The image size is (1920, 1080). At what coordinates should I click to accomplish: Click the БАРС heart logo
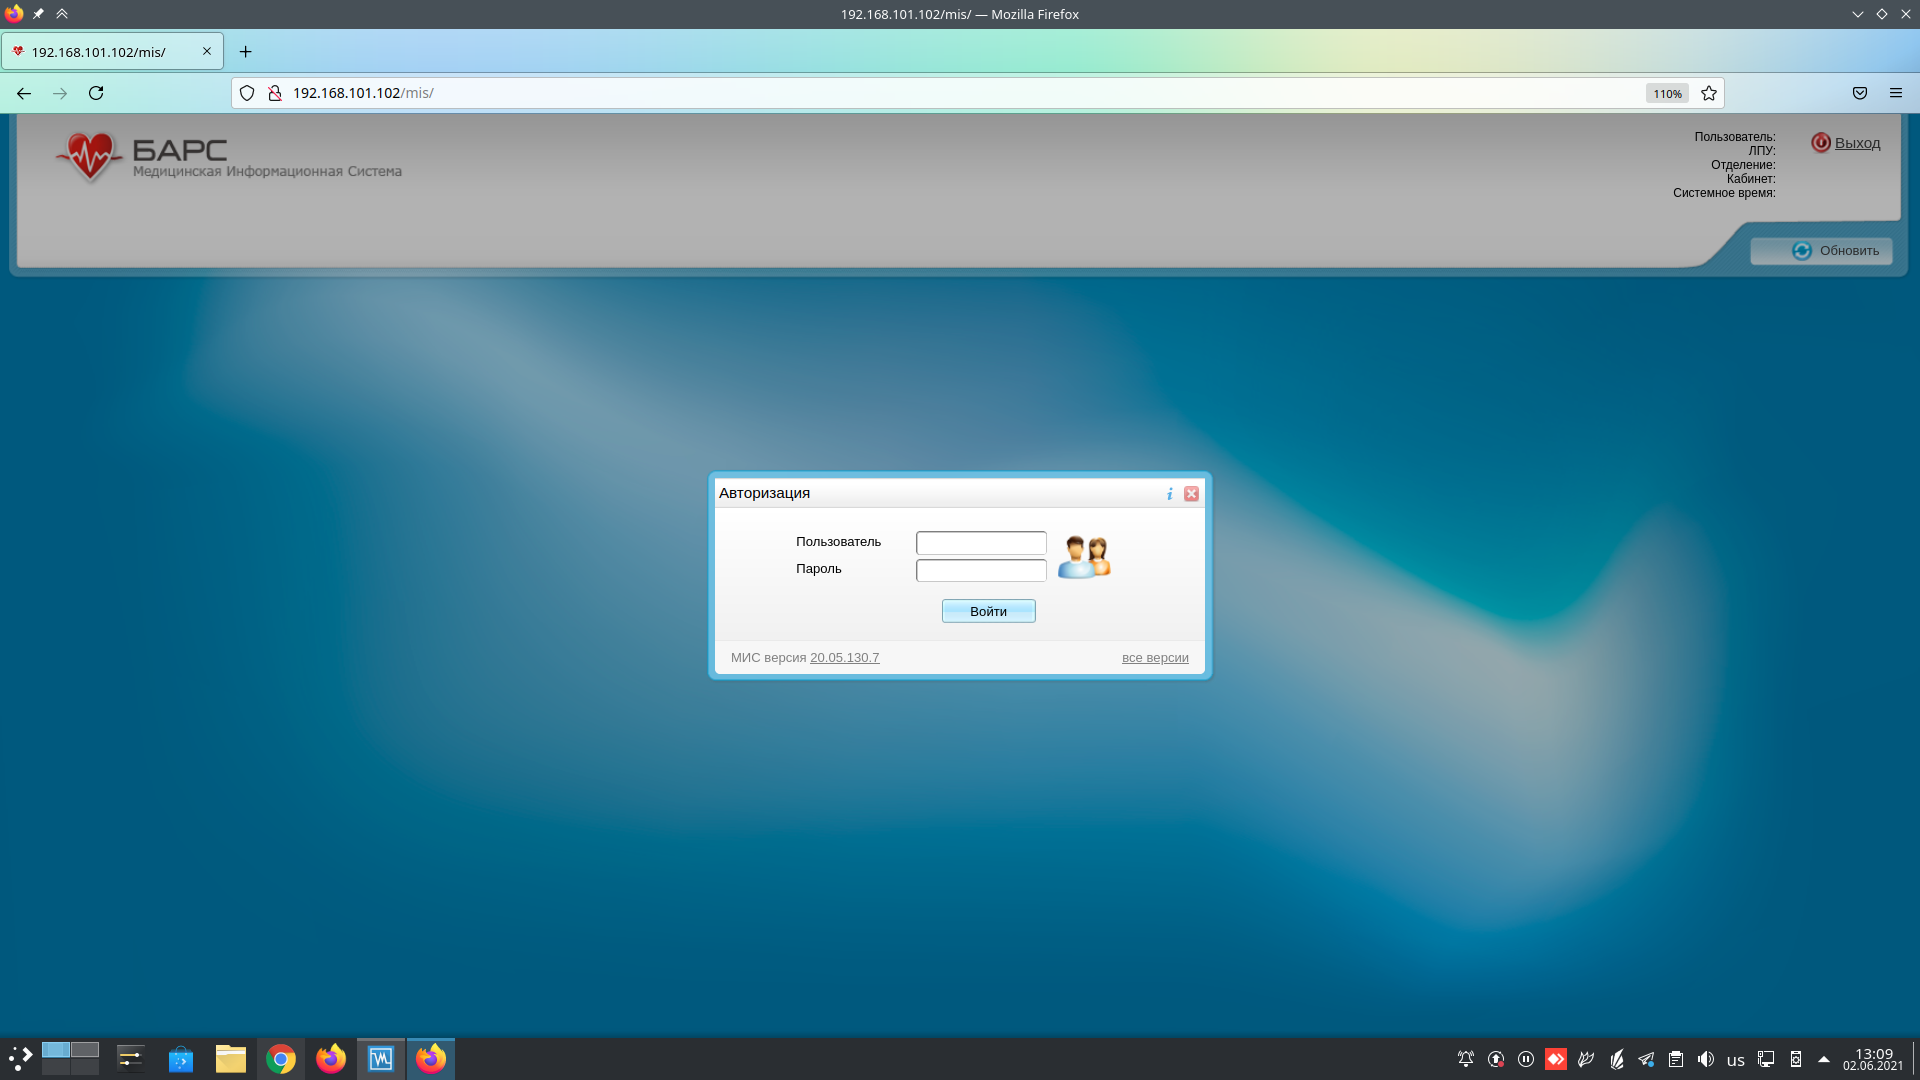(90, 157)
